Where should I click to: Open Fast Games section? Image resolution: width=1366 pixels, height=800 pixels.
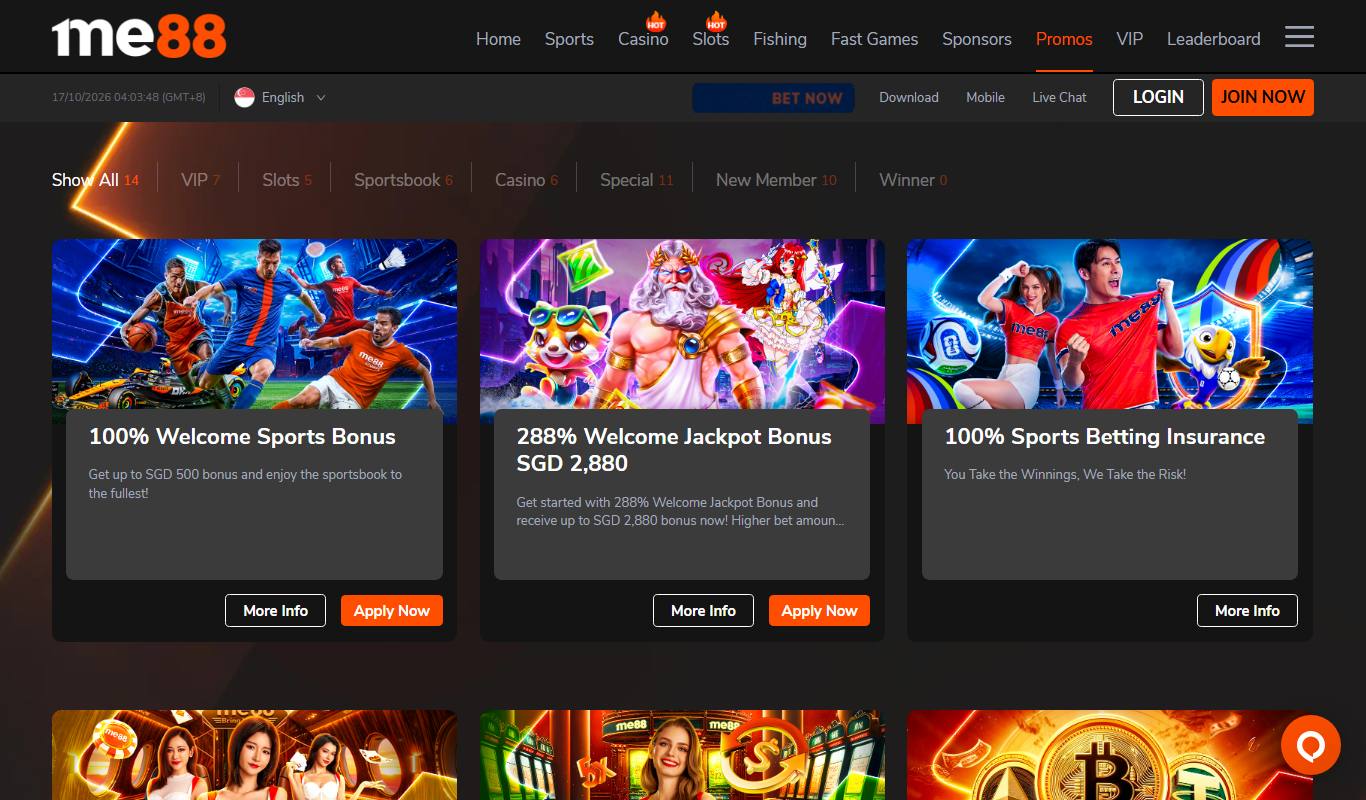click(874, 39)
